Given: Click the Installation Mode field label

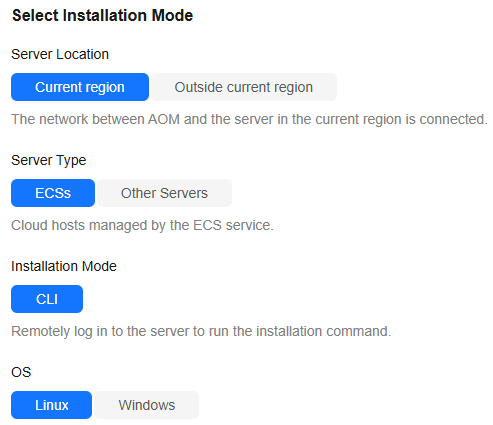Looking at the screenshot, I should point(64,266).
